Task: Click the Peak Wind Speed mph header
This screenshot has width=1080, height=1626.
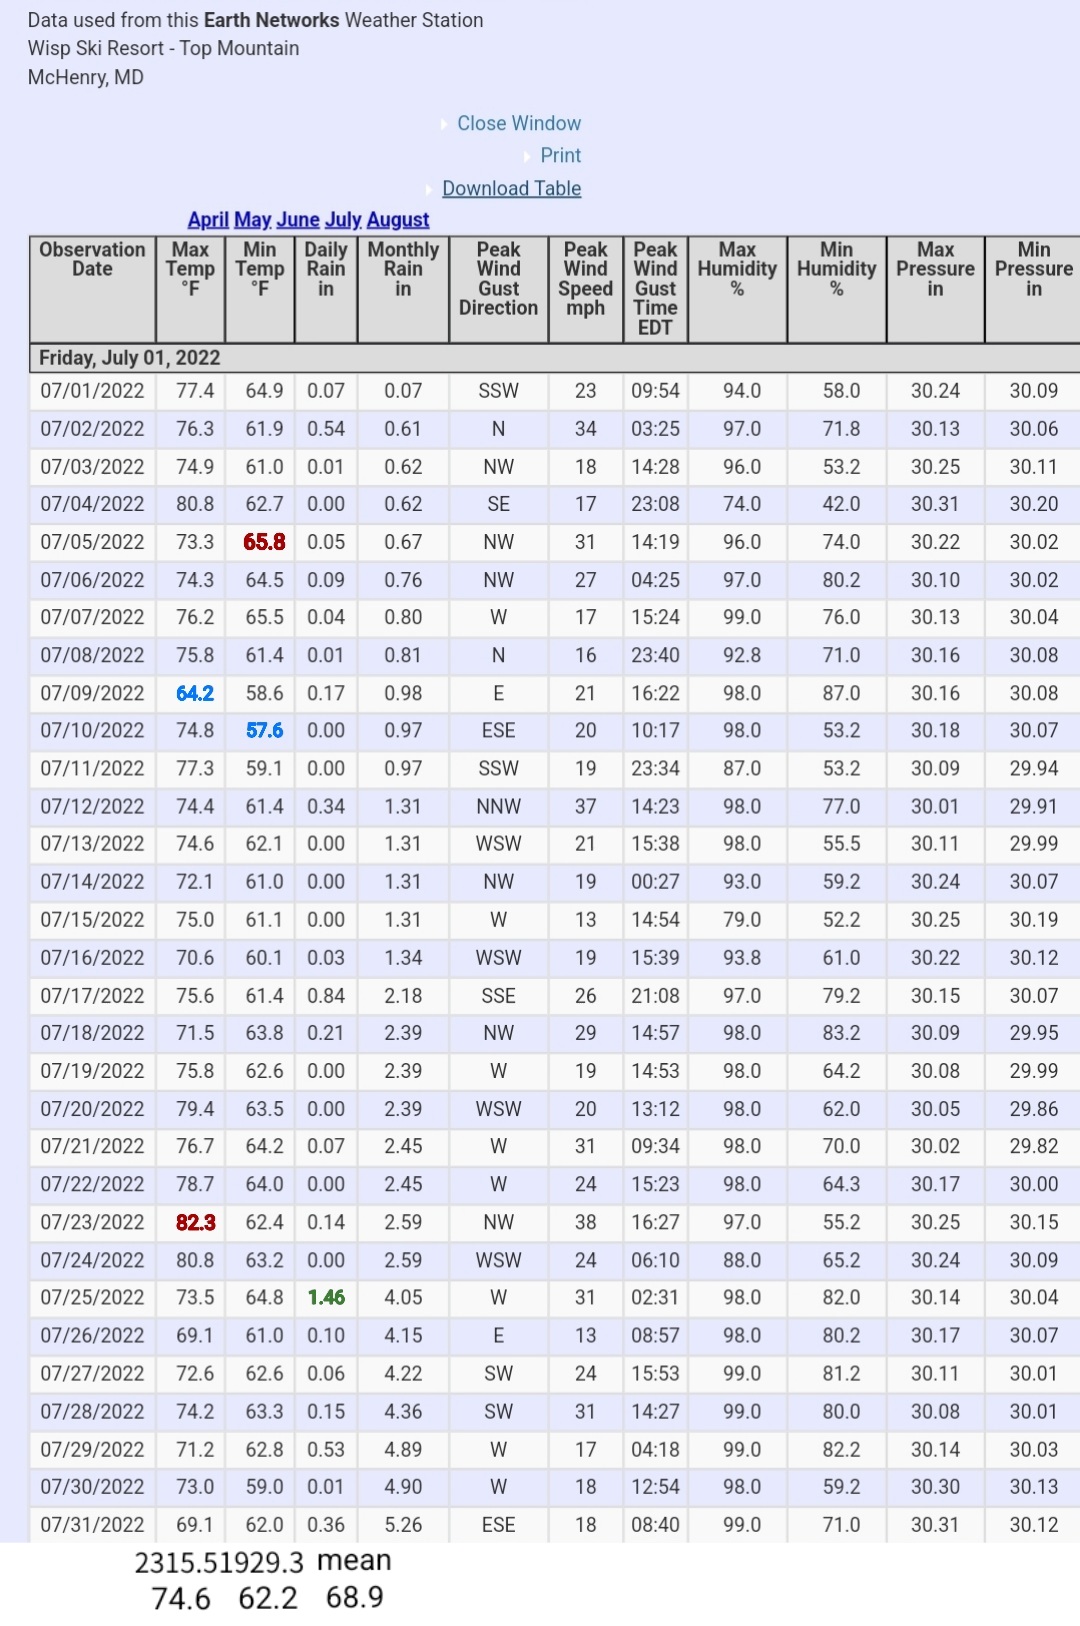Action: point(585,288)
